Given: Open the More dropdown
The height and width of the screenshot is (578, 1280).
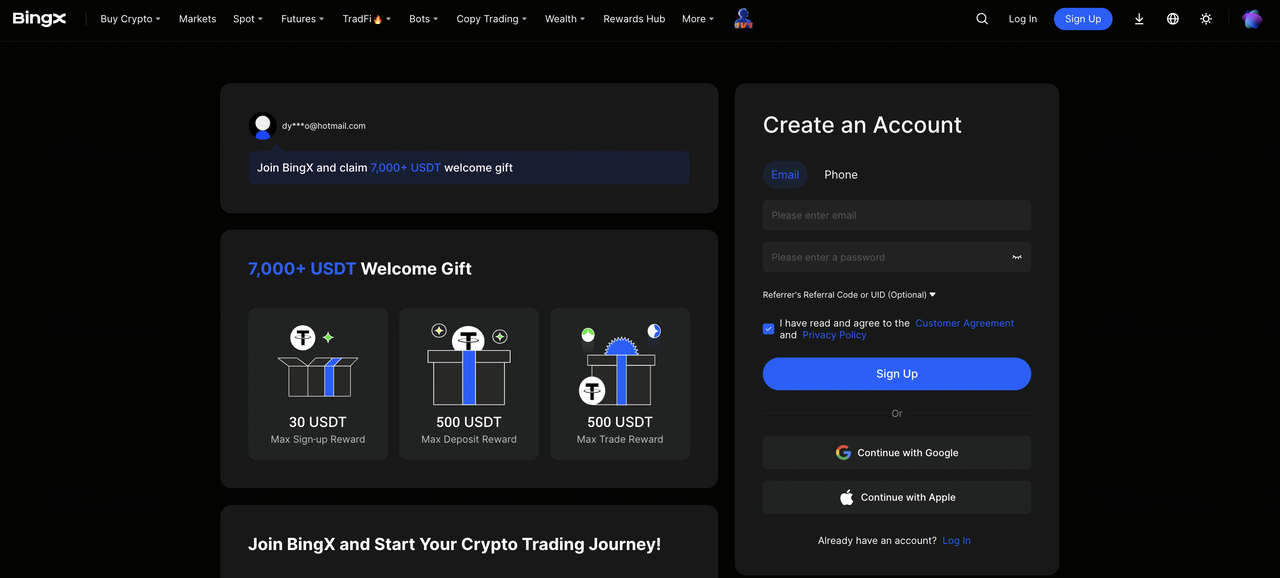Looking at the screenshot, I should (698, 19).
